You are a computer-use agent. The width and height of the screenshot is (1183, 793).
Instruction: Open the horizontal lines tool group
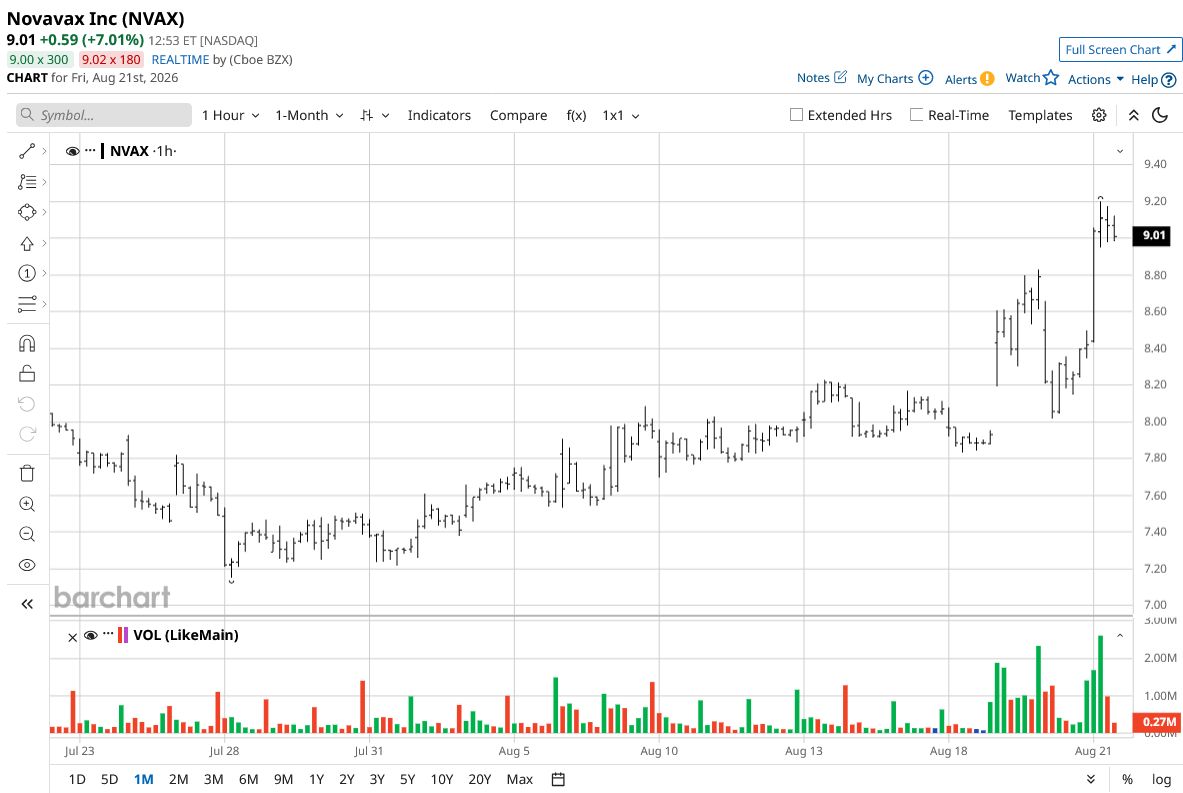(27, 304)
